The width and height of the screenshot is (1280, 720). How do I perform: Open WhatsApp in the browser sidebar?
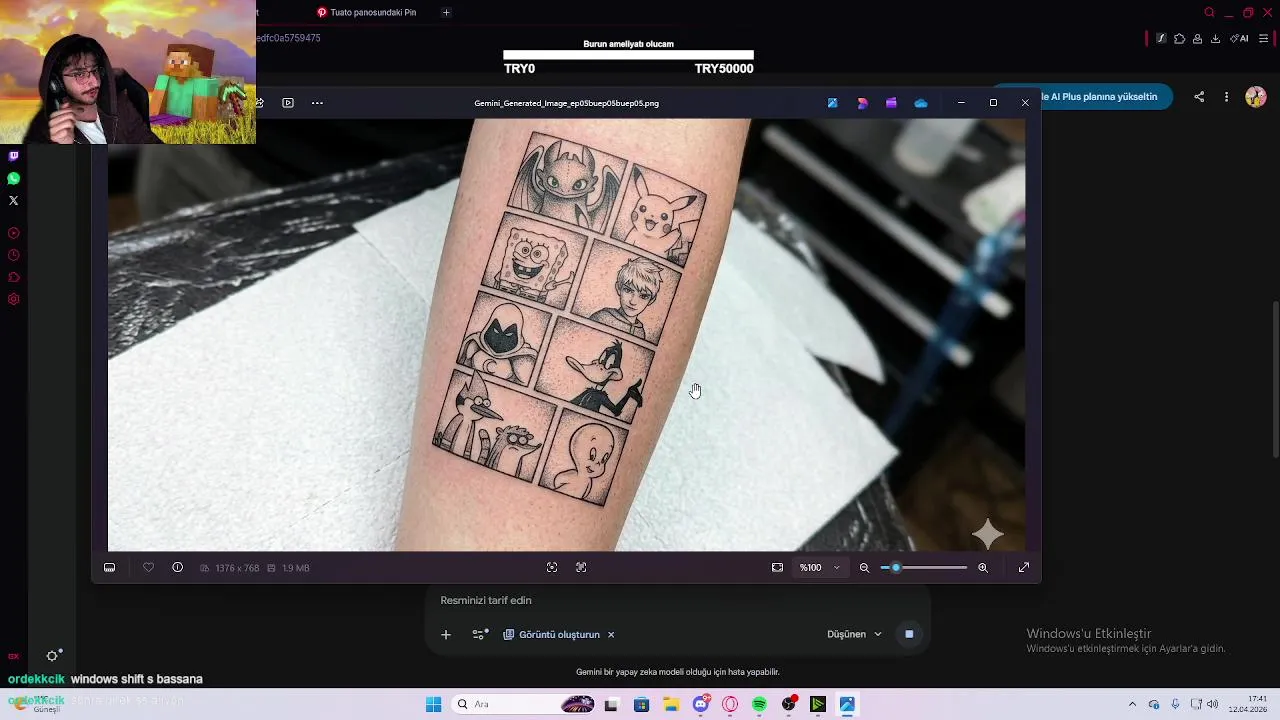point(13,178)
